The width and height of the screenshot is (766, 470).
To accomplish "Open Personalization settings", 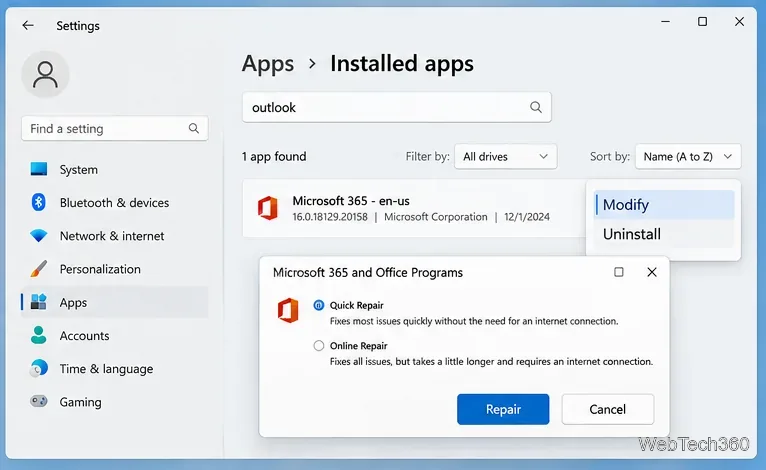I will pyautogui.click(x=114, y=269).
